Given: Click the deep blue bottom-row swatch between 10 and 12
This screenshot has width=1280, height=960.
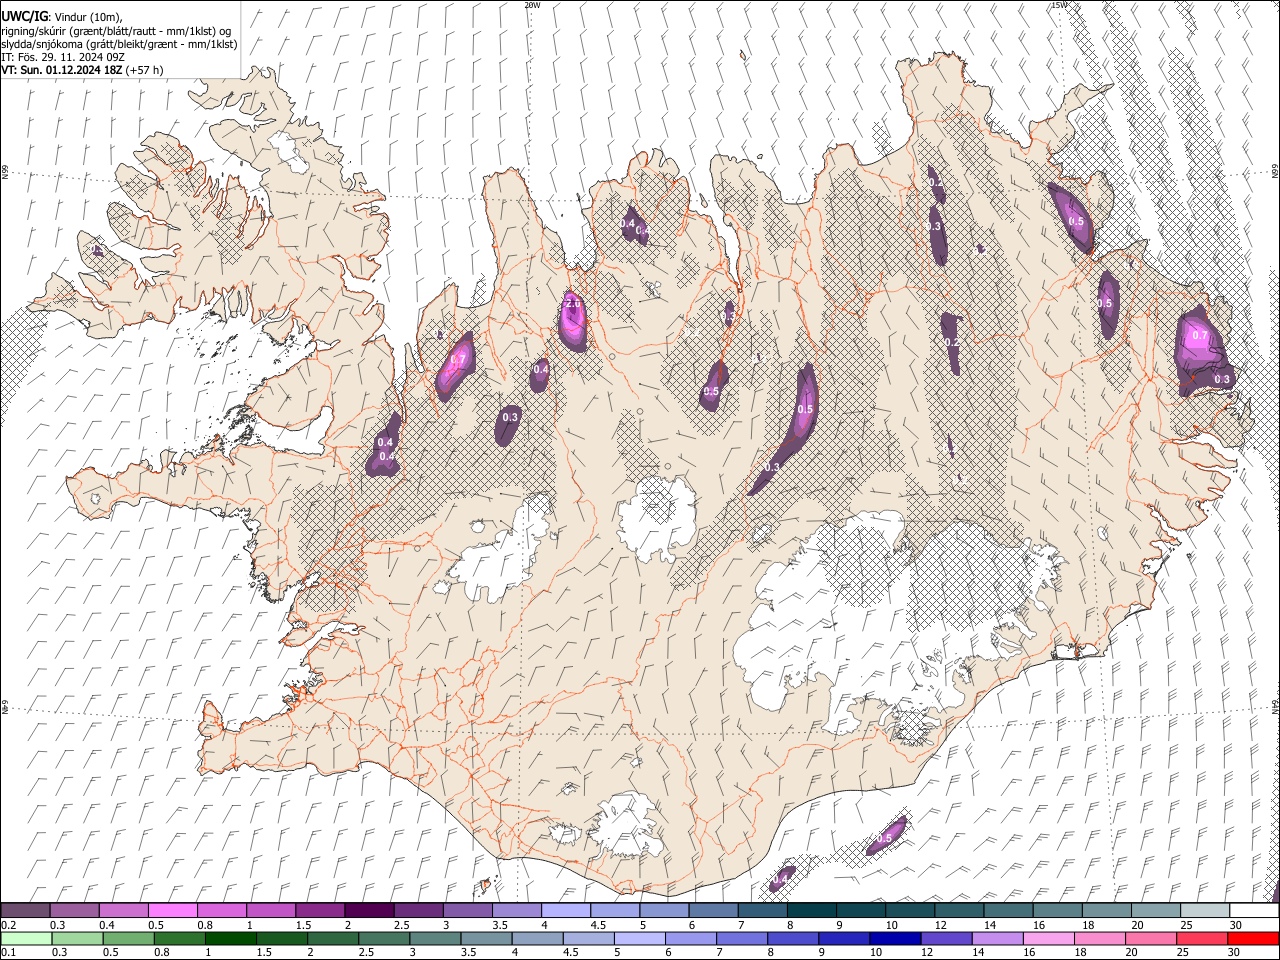Looking at the screenshot, I should coord(895,939).
